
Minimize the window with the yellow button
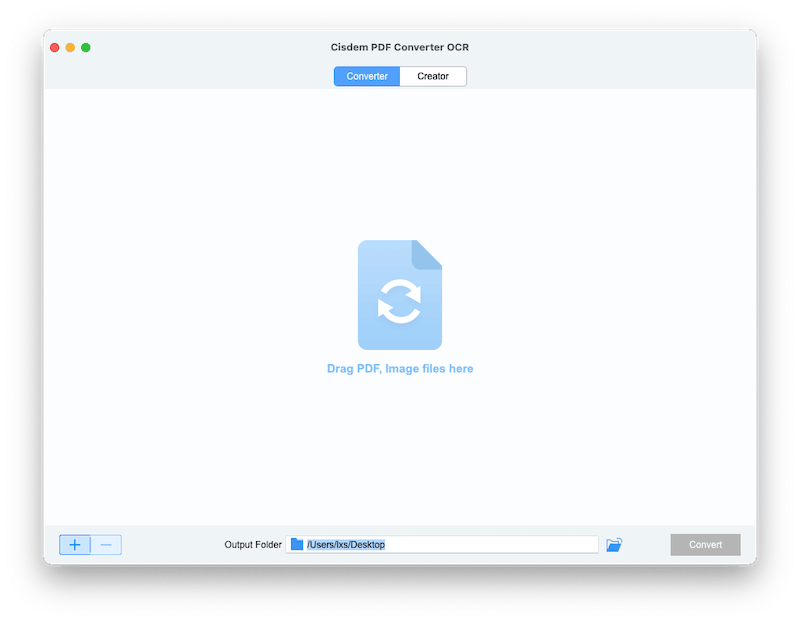(70, 47)
